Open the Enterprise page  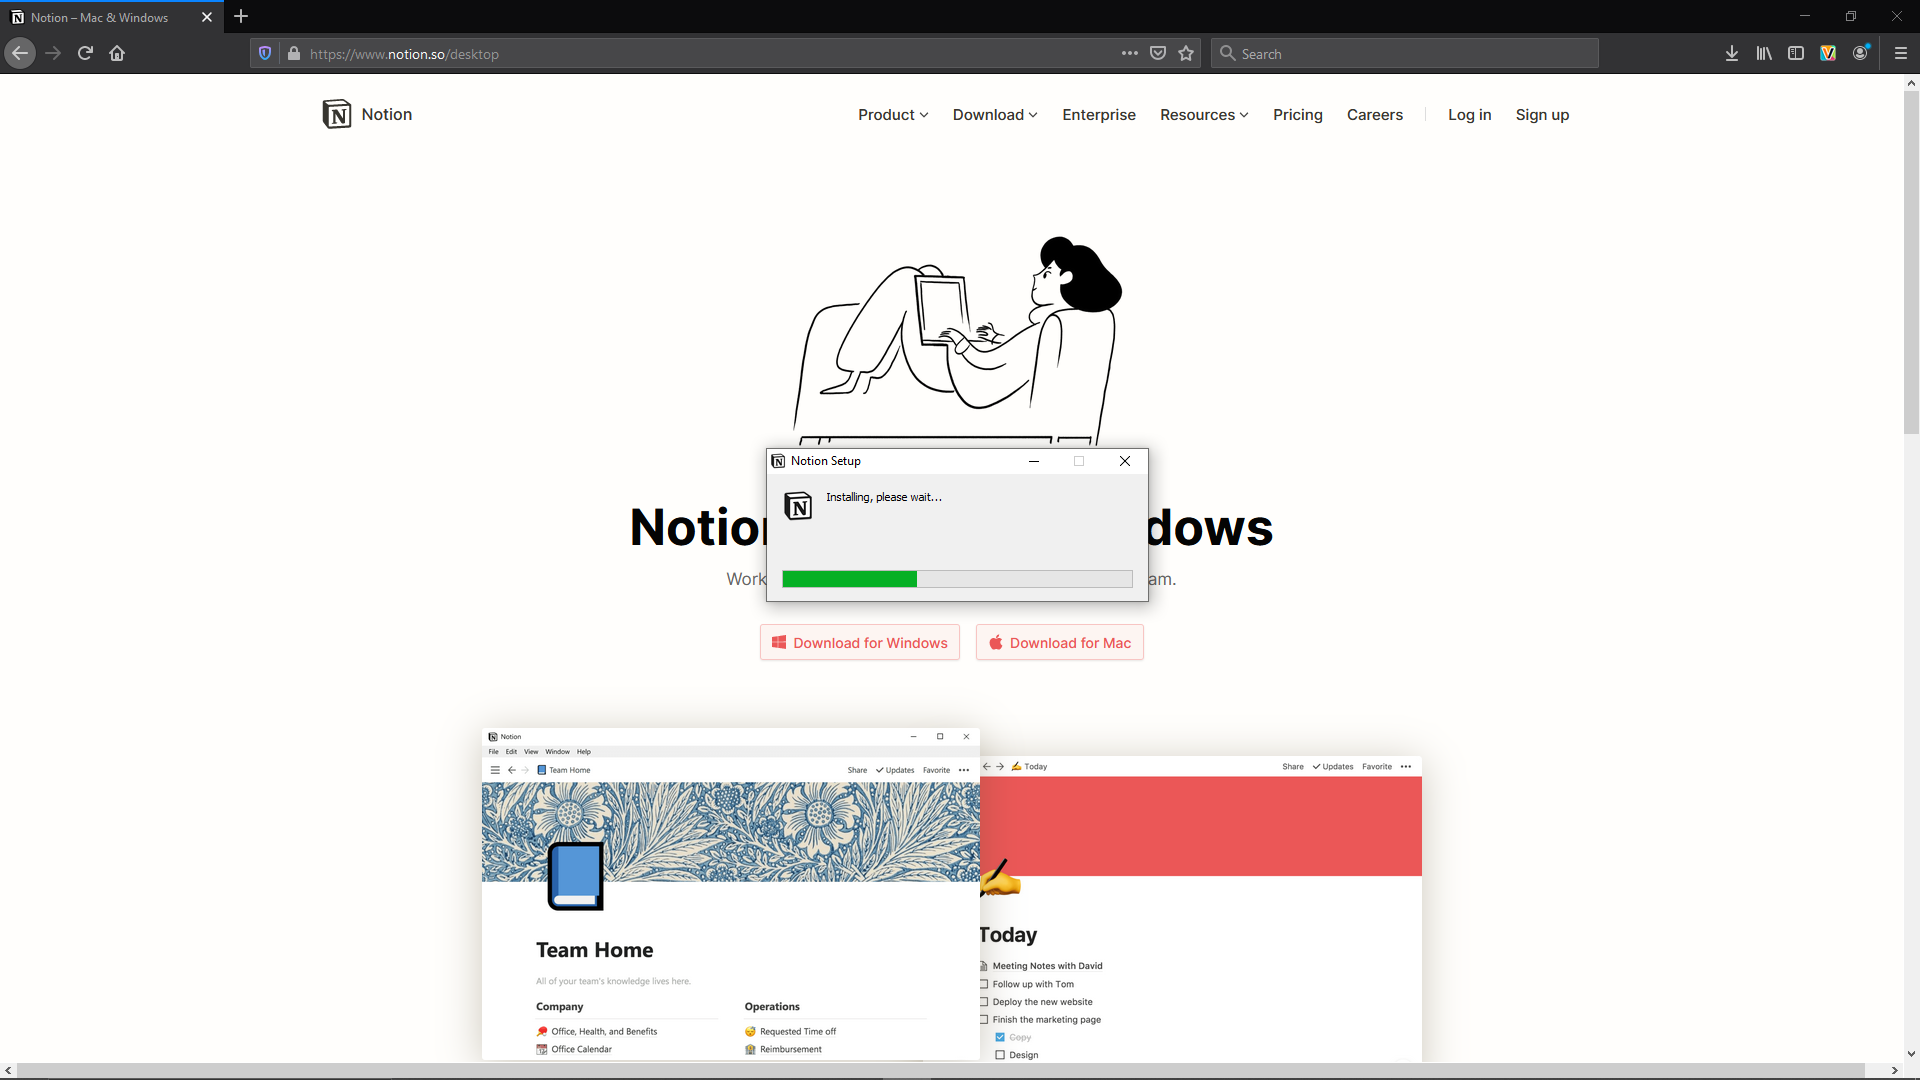pyautogui.click(x=1099, y=115)
